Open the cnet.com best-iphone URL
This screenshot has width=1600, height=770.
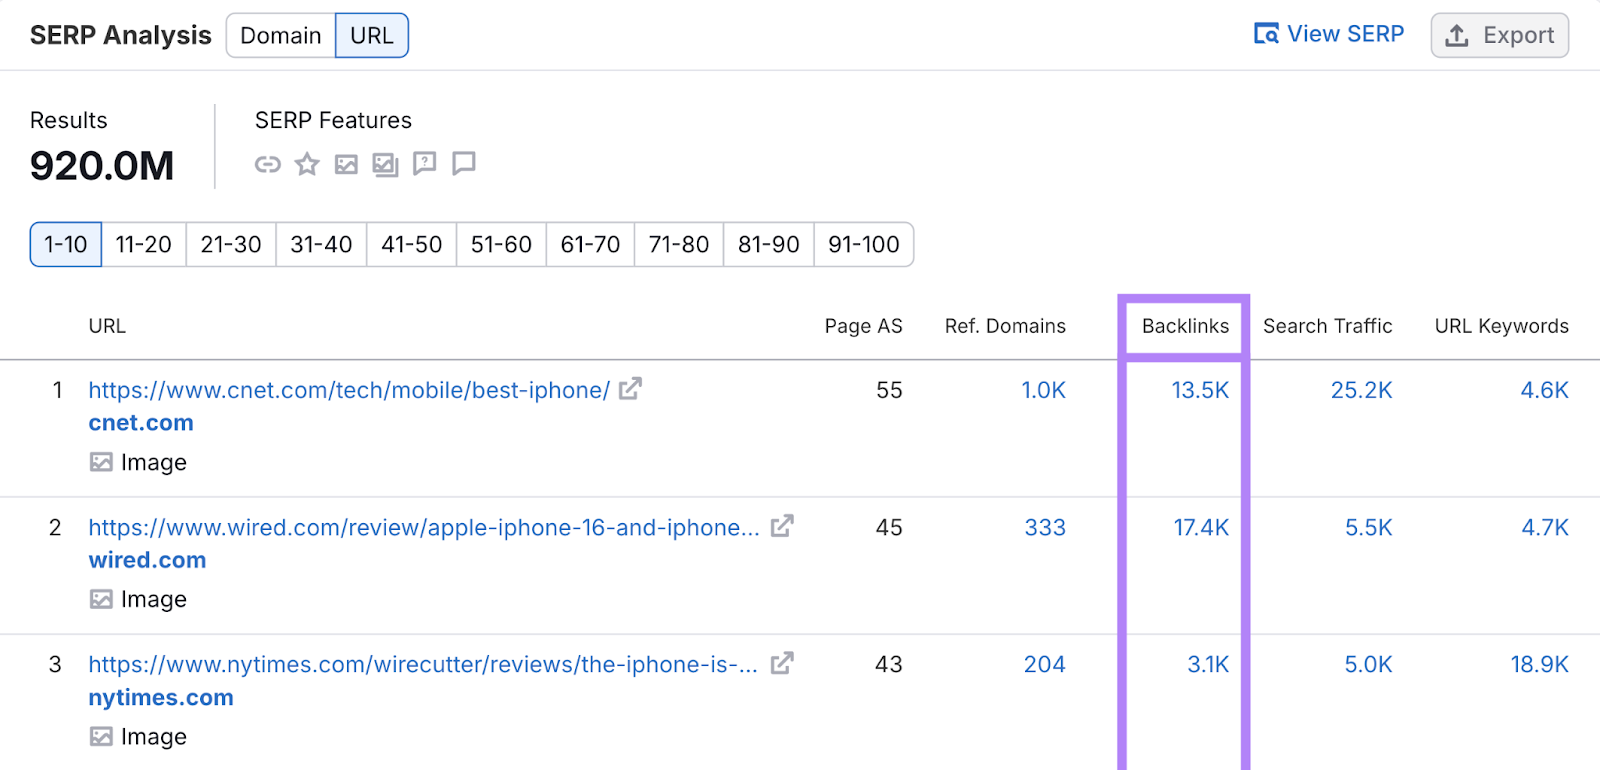(349, 390)
